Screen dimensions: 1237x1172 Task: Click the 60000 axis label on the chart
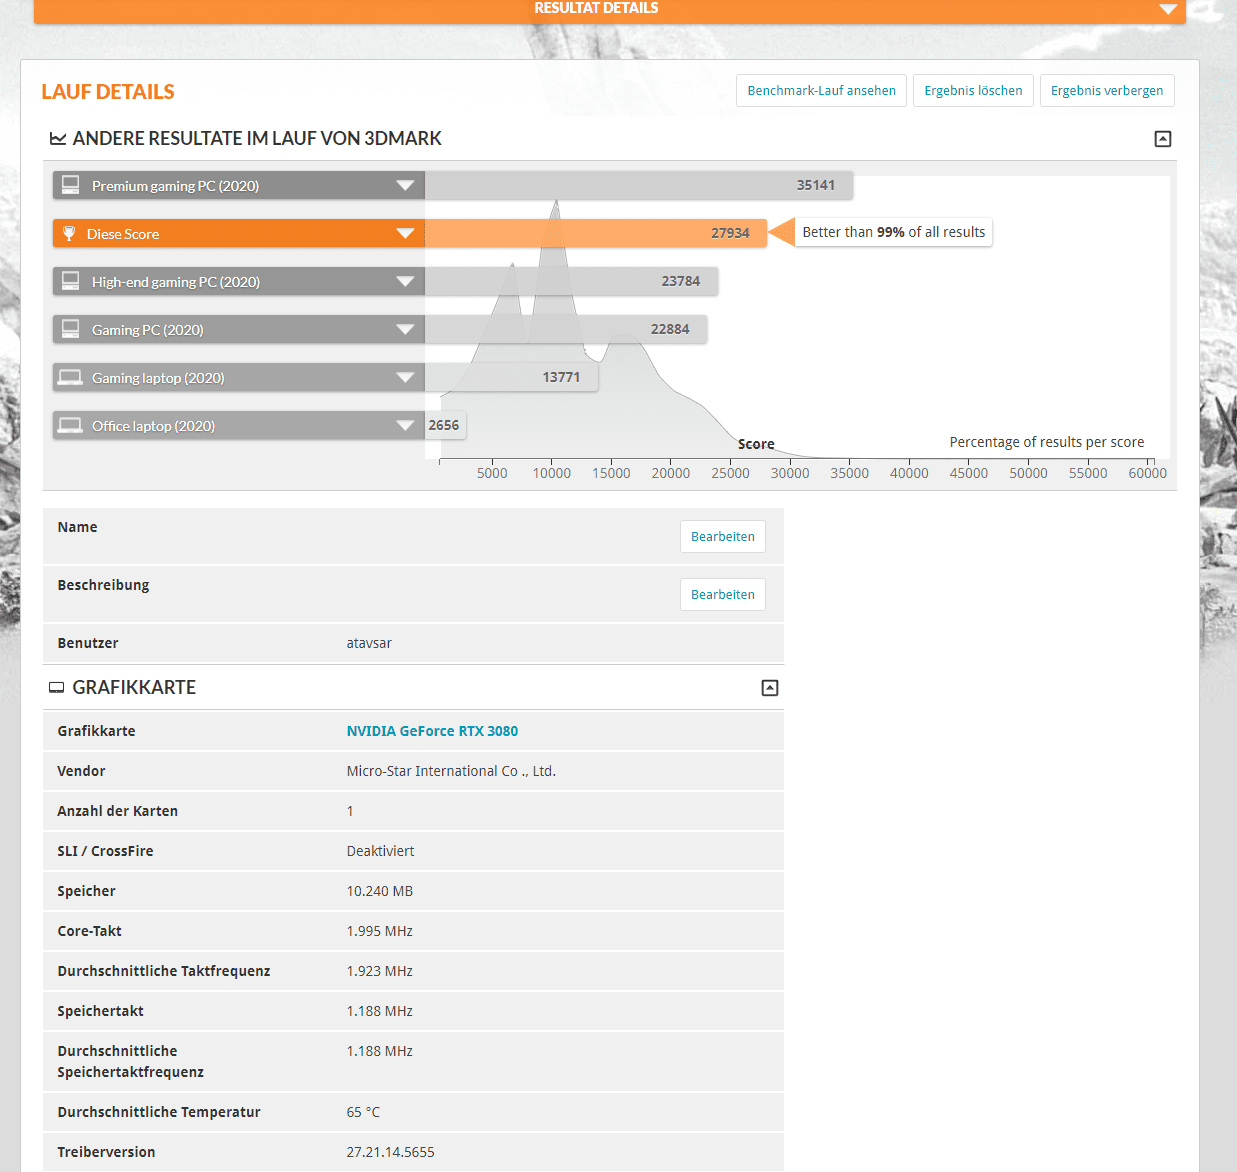coord(1148,473)
